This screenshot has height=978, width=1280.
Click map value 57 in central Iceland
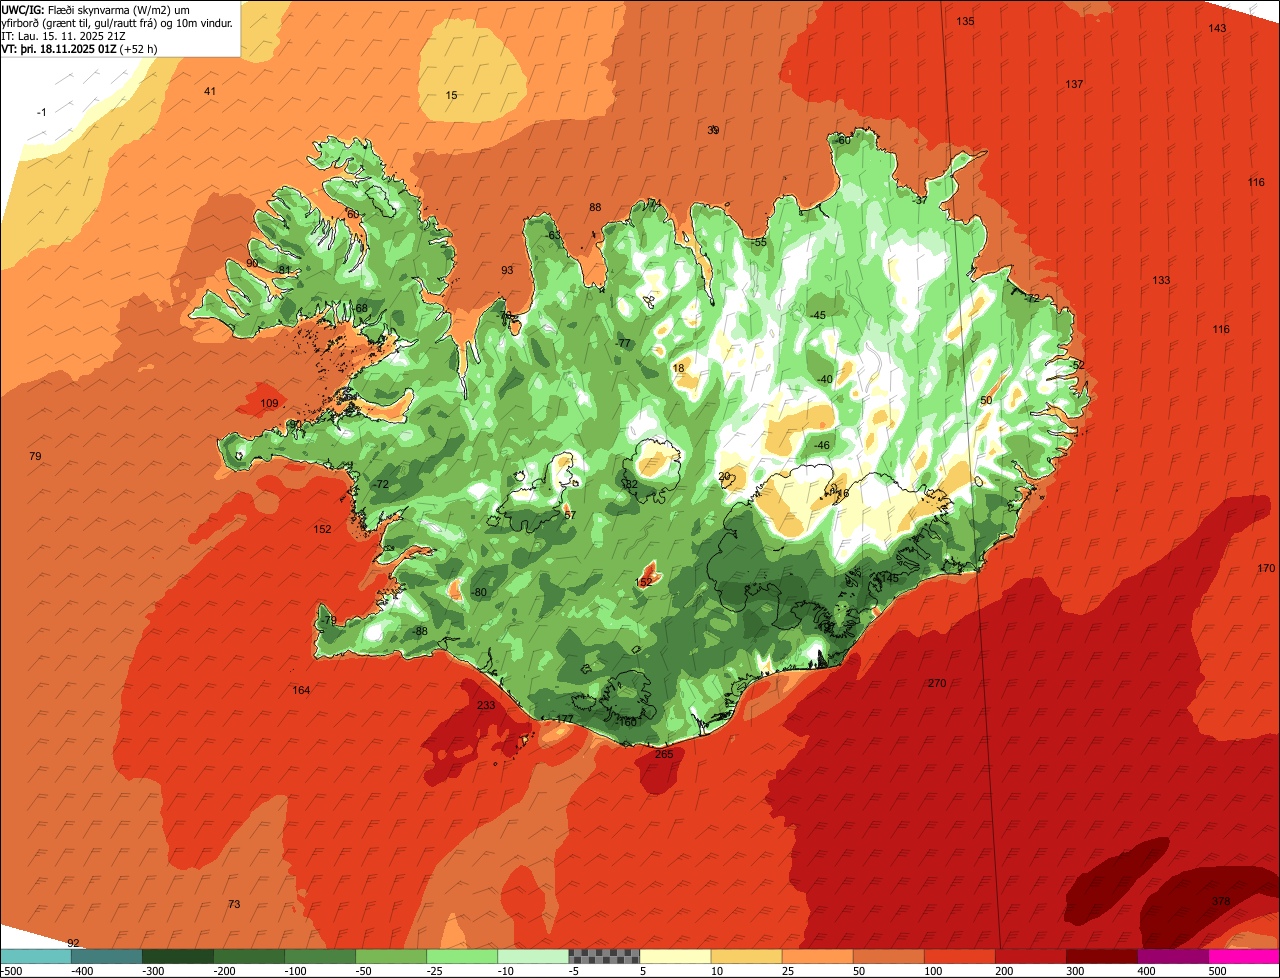(x=570, y=515)
